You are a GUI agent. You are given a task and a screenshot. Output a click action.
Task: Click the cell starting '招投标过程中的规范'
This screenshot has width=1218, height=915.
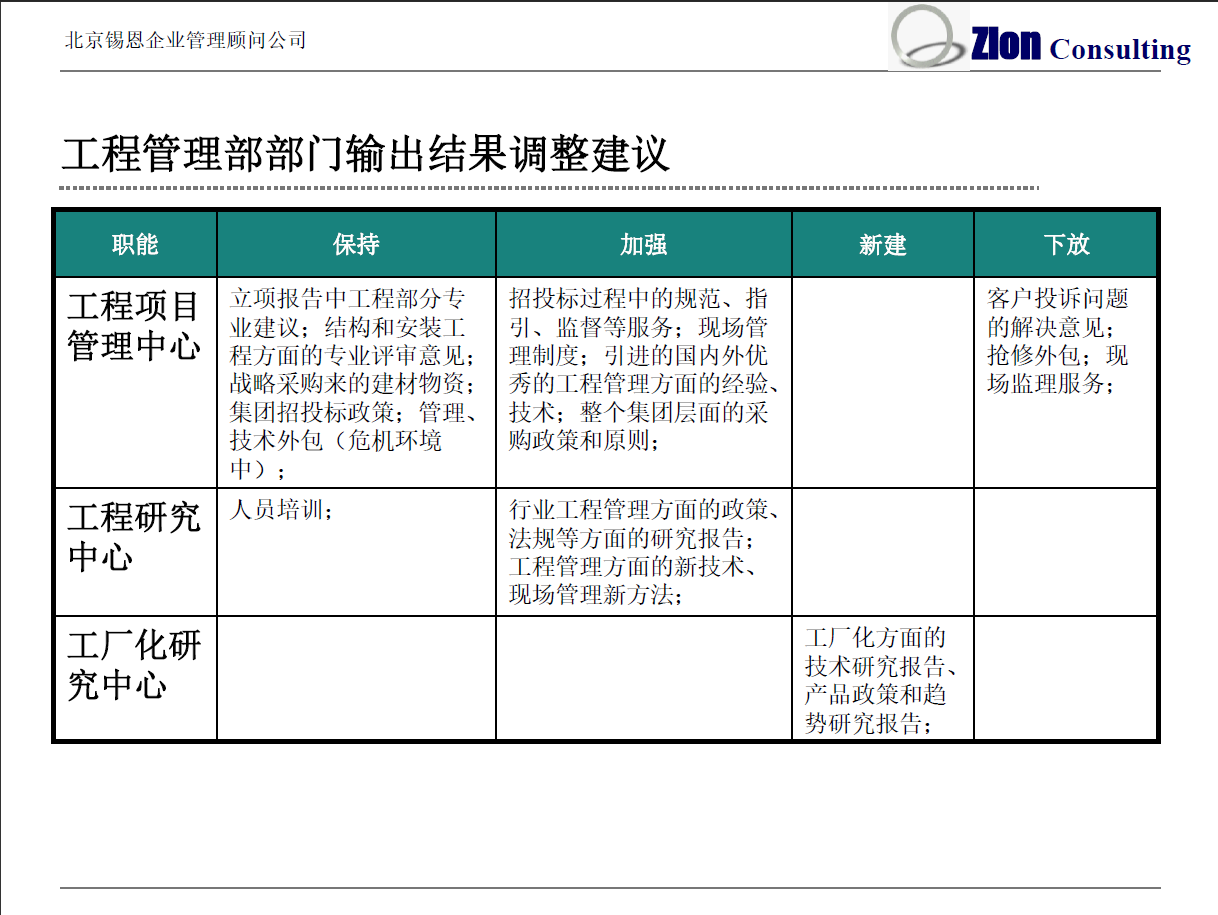pyautogui.click(x=644, y=383)
